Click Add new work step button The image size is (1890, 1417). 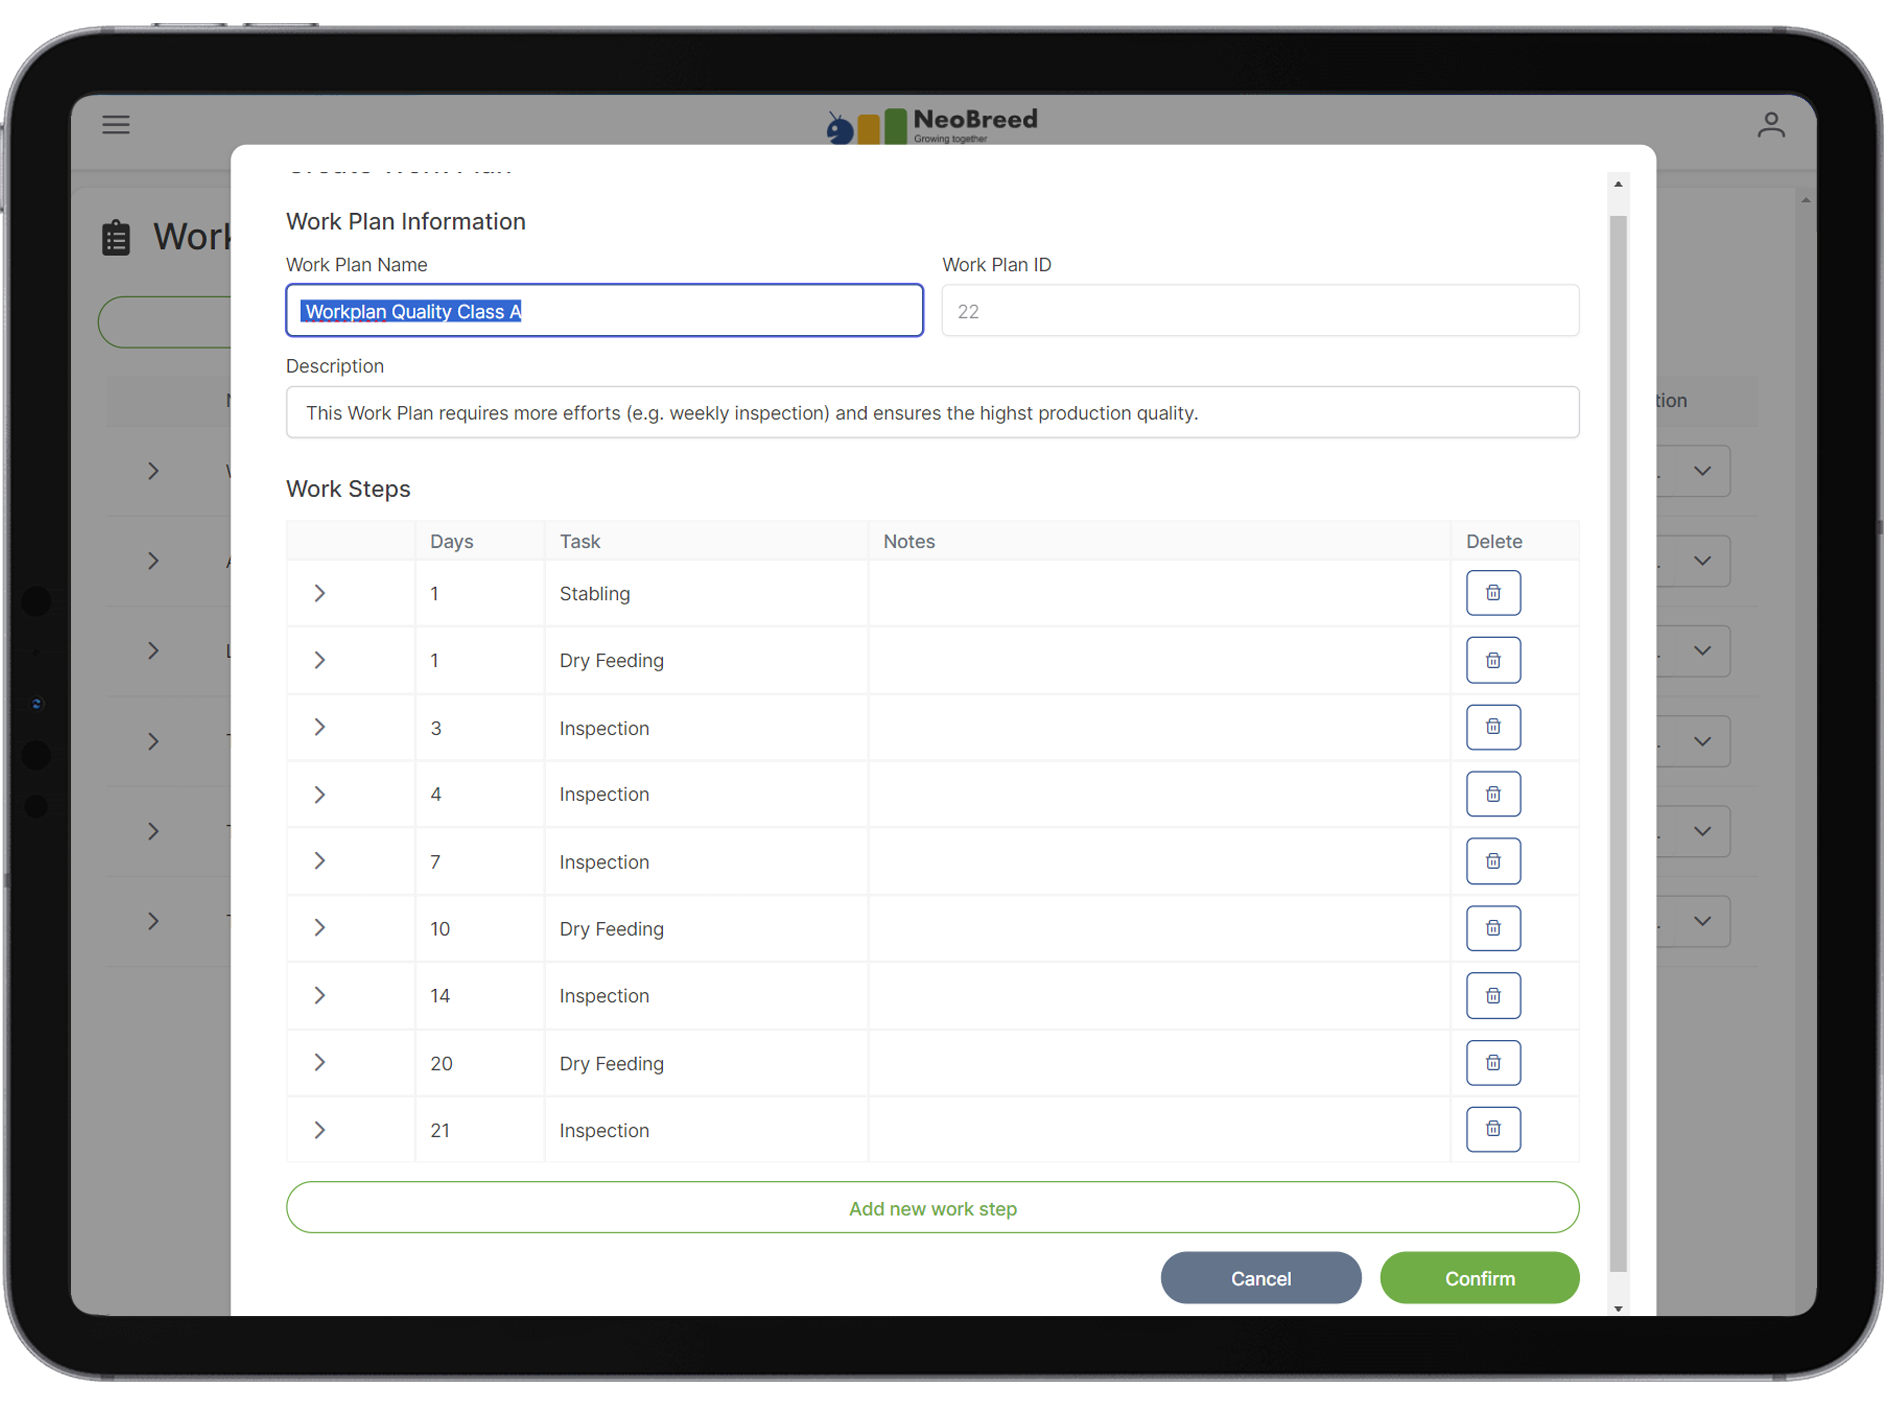click(x=932, y=1208)
